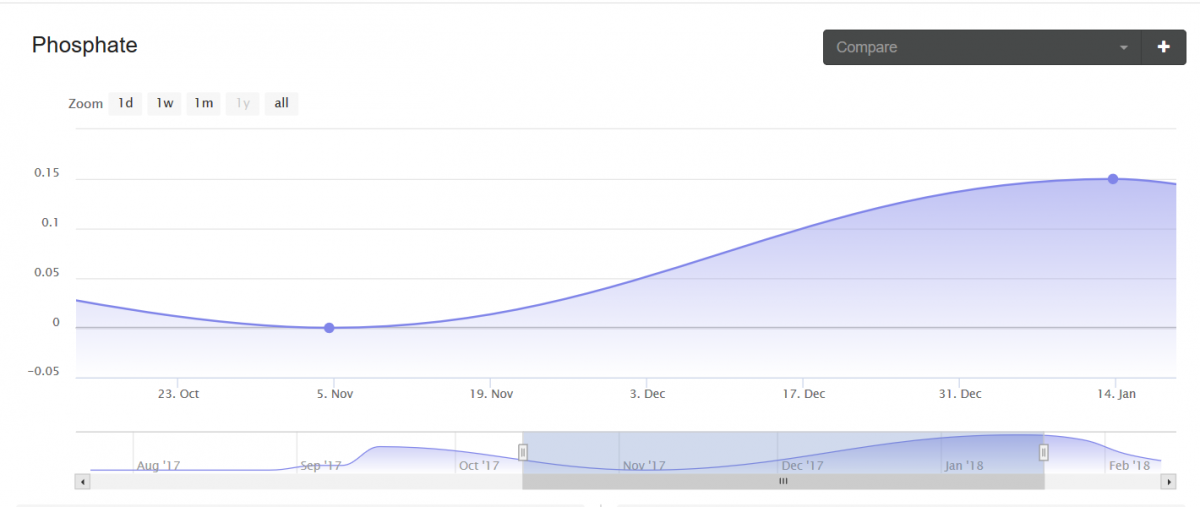Set zoom range to 1d
The image size is (1200, 507).
pyautogui.click(x=125, y=103)
